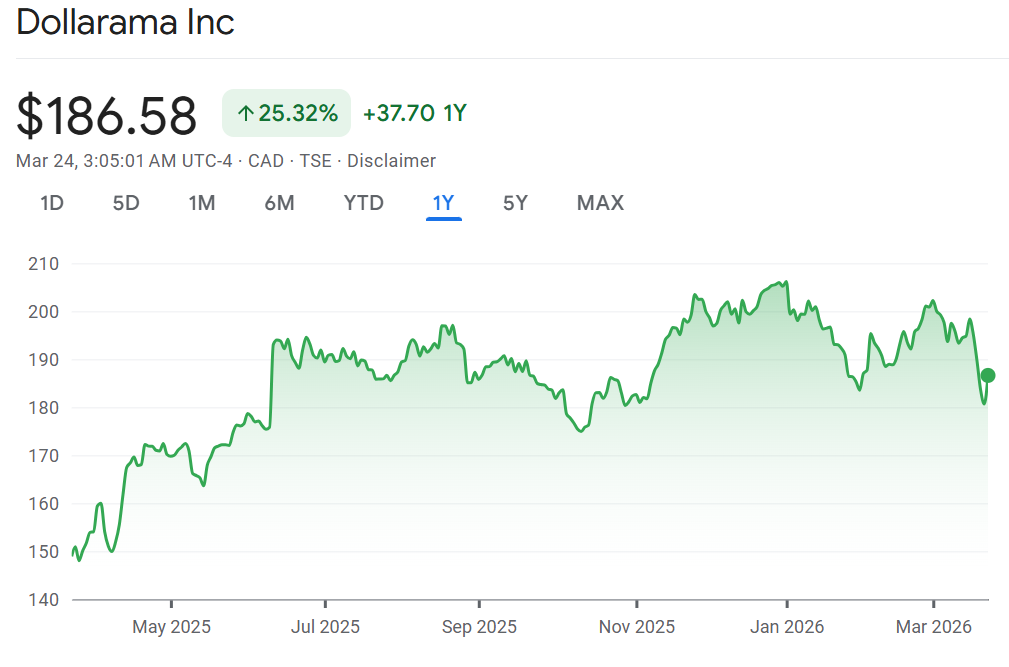Screen dimensions: 1009x667
Task: Show the 1M chart view
Action: click(x=202, y=203)
